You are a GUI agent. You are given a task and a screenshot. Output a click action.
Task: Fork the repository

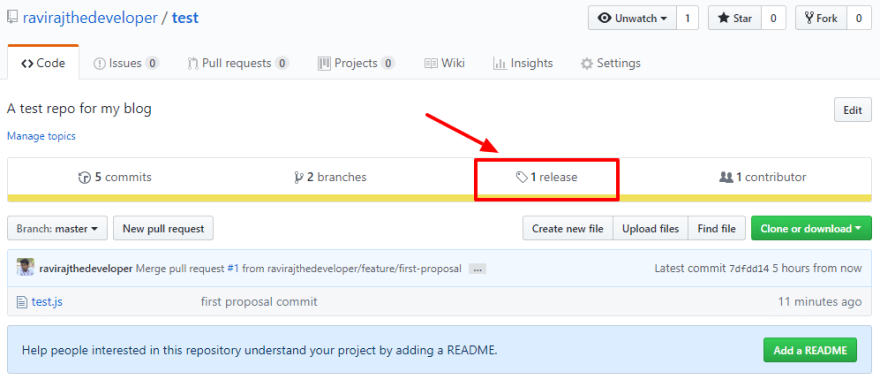point(821,18)
